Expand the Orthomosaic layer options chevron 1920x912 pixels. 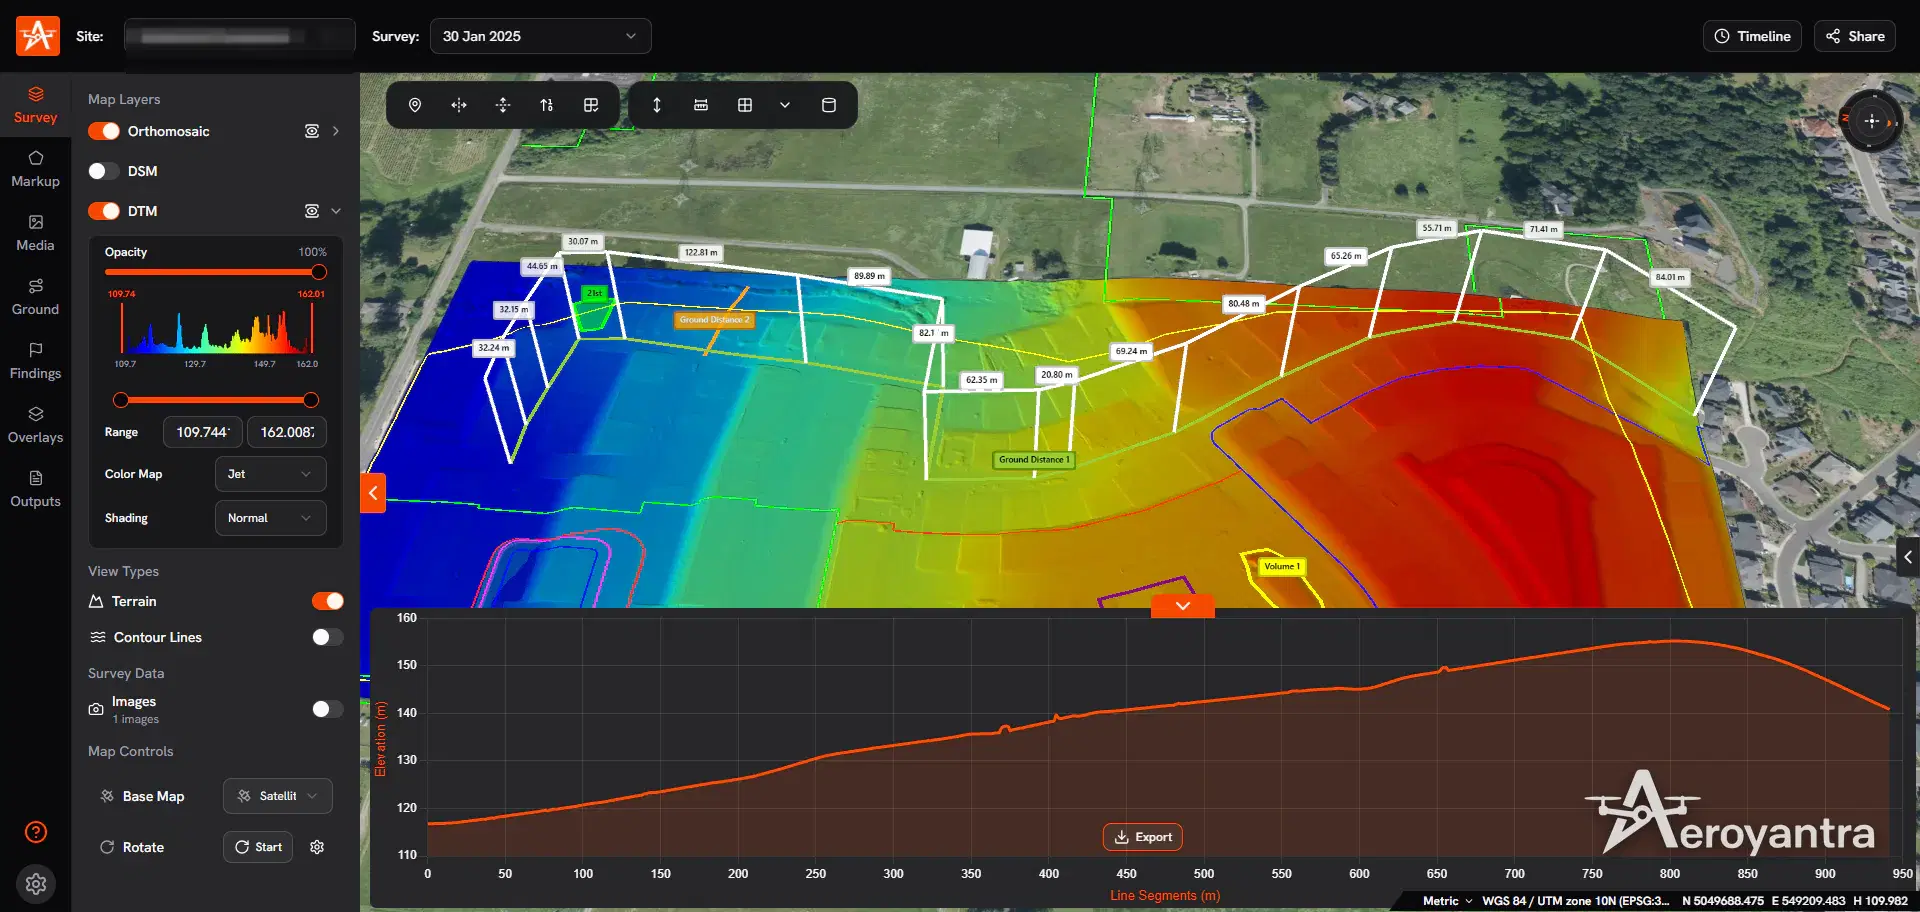pyautogui.click(x=336, y=131)
